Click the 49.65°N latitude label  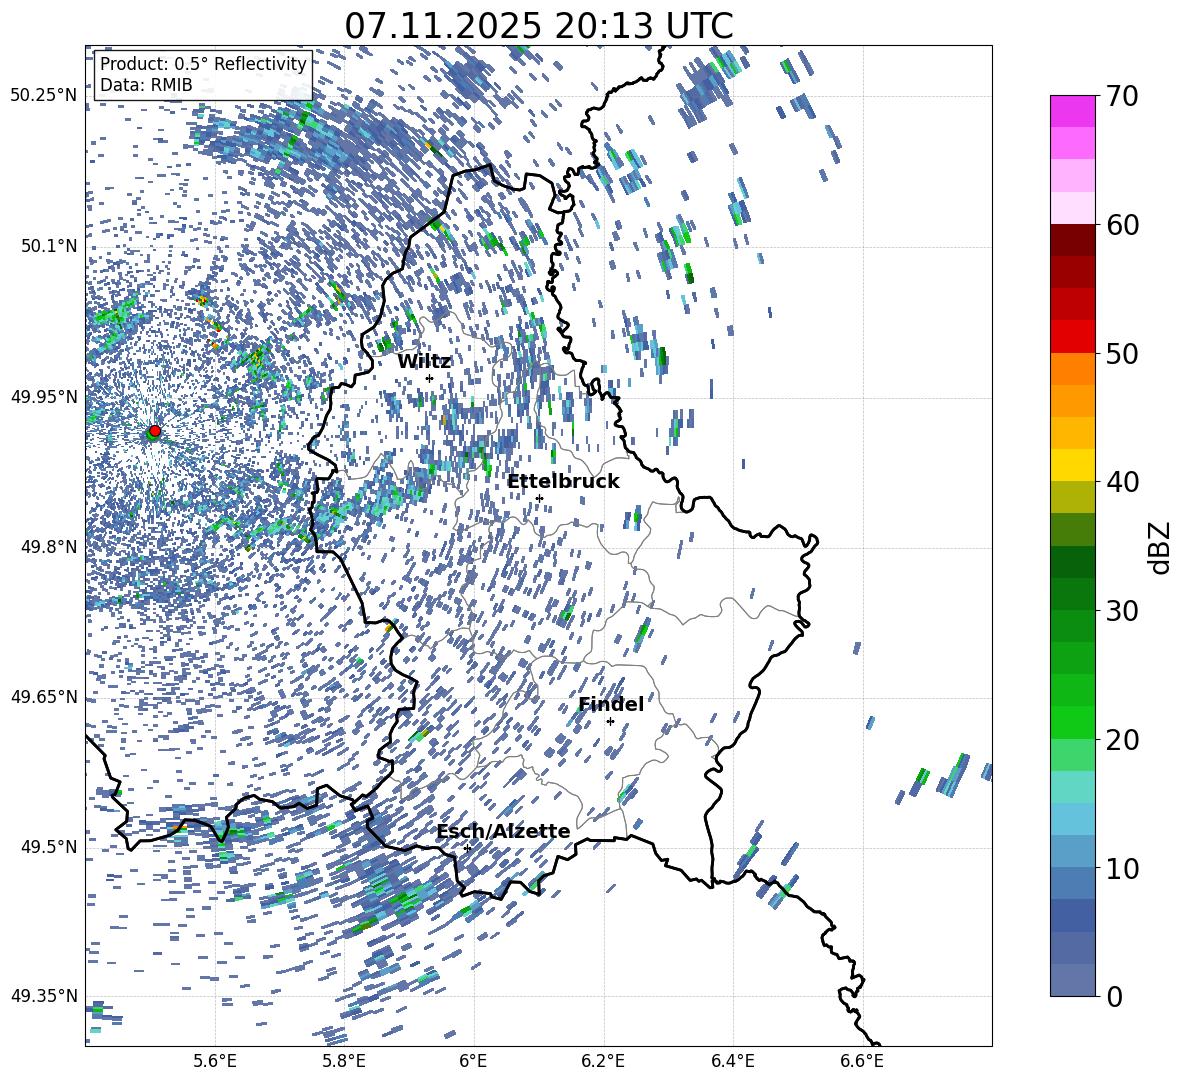(44, 696)
